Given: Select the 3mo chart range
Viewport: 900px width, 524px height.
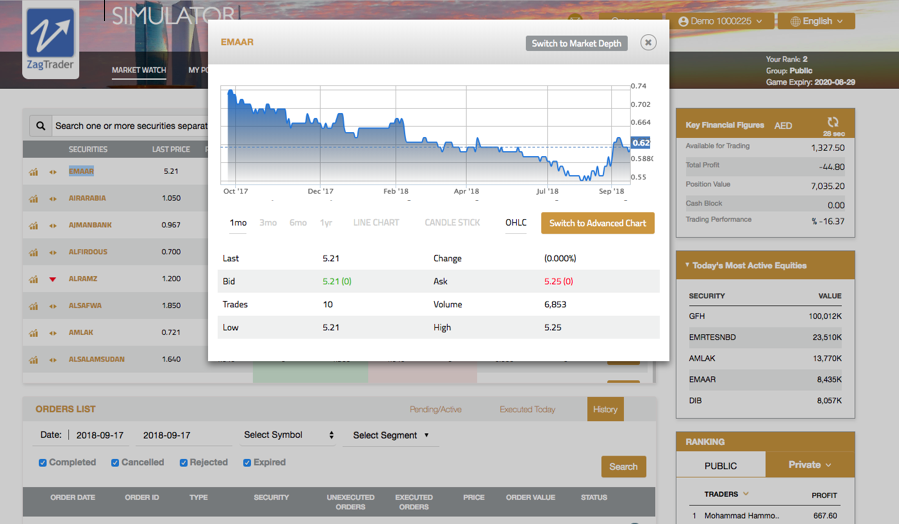Looking at the screenshot, I should coord(268,223).
